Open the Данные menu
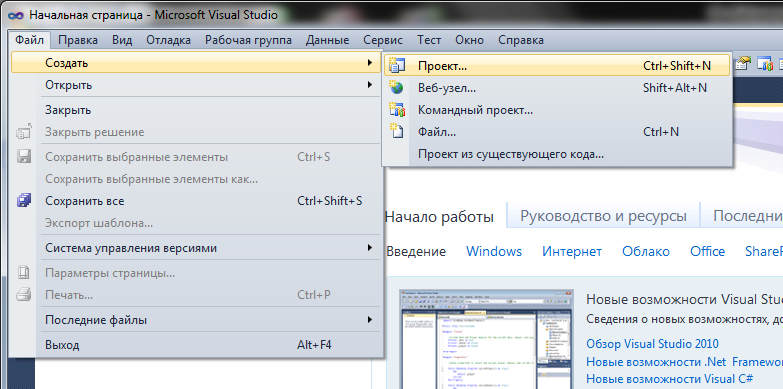The height and width of the screenshot is (389, 783). point(328,40)
